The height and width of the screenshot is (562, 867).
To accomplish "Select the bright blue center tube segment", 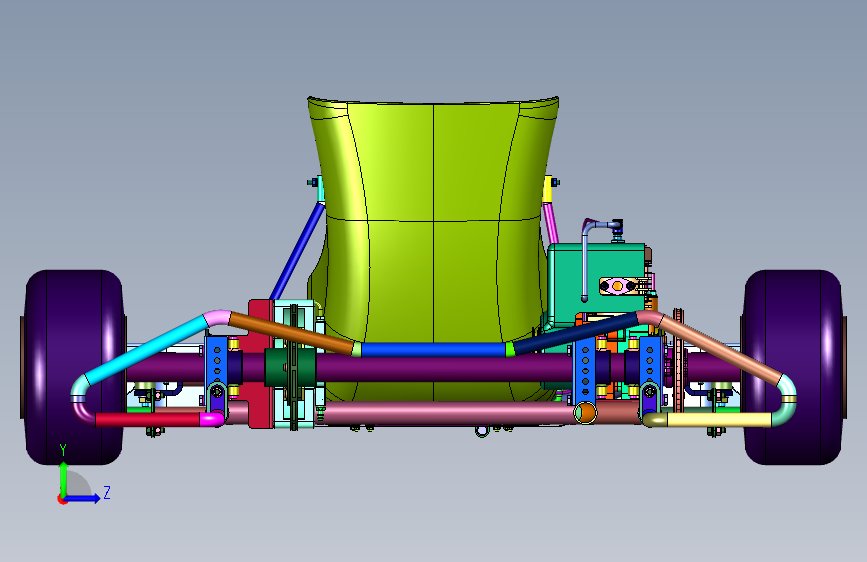I will click(x=434, y=350).
